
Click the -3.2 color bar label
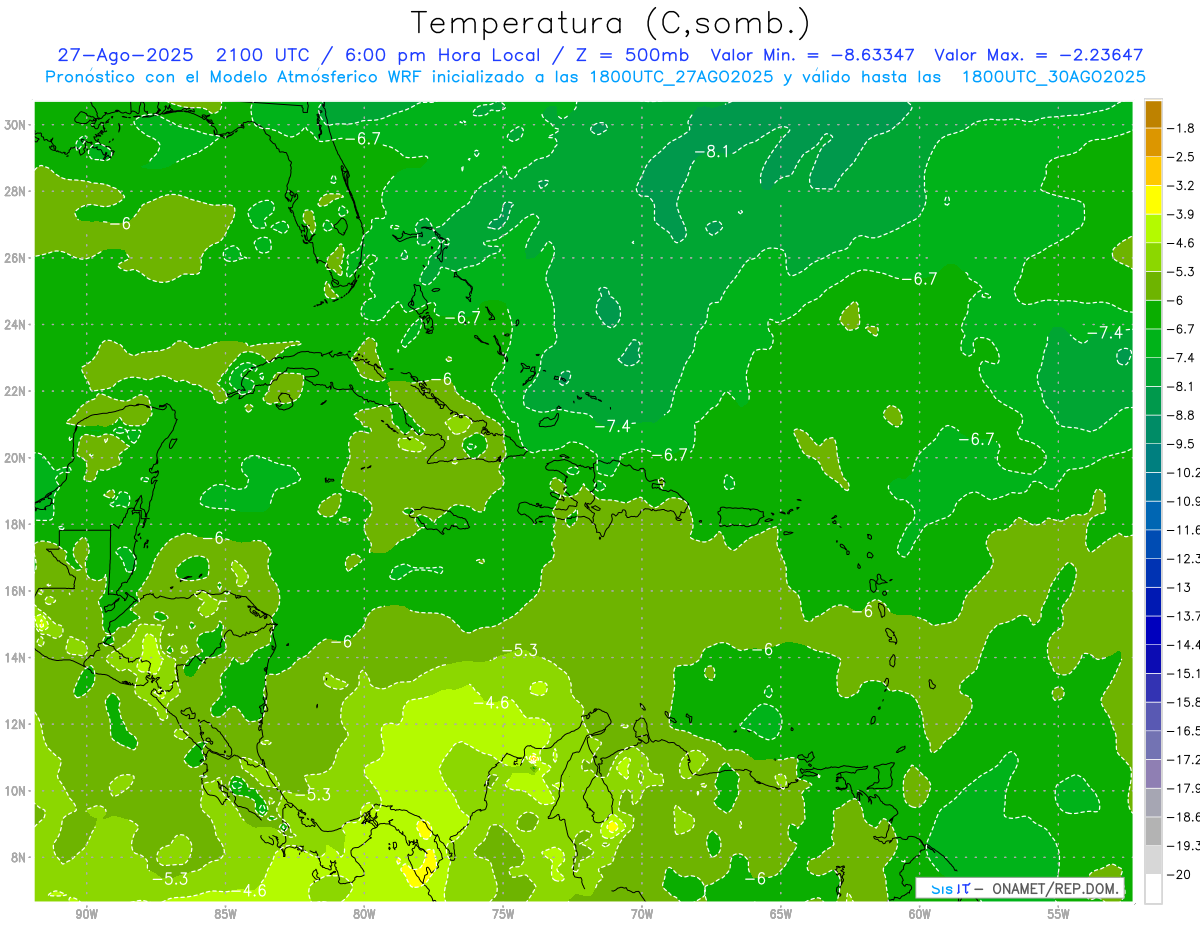coord(1183,186)
